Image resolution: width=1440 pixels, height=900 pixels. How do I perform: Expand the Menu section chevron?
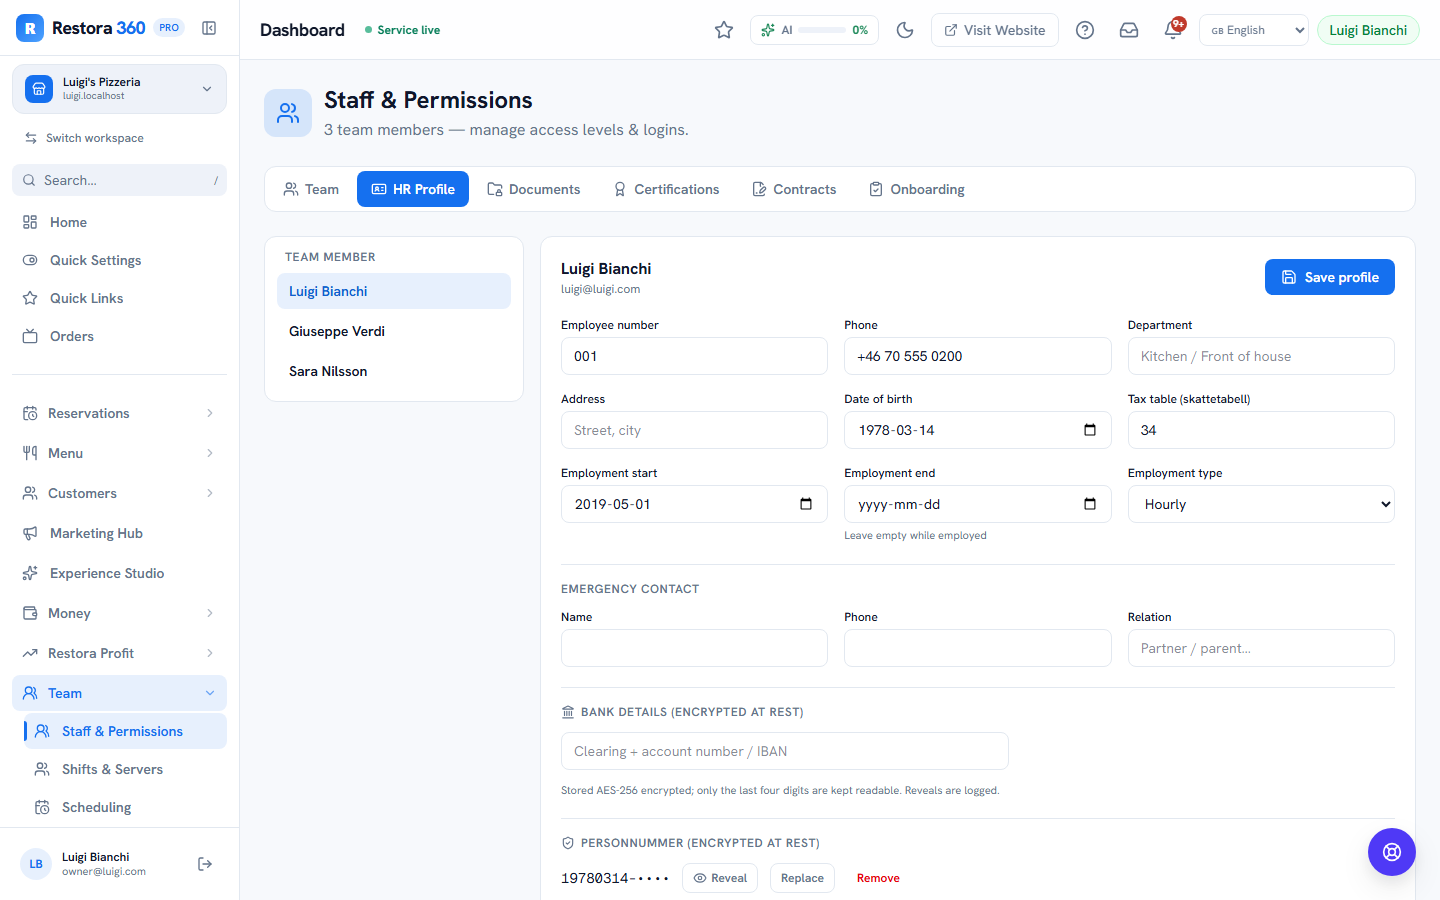[x=210, y=453]
